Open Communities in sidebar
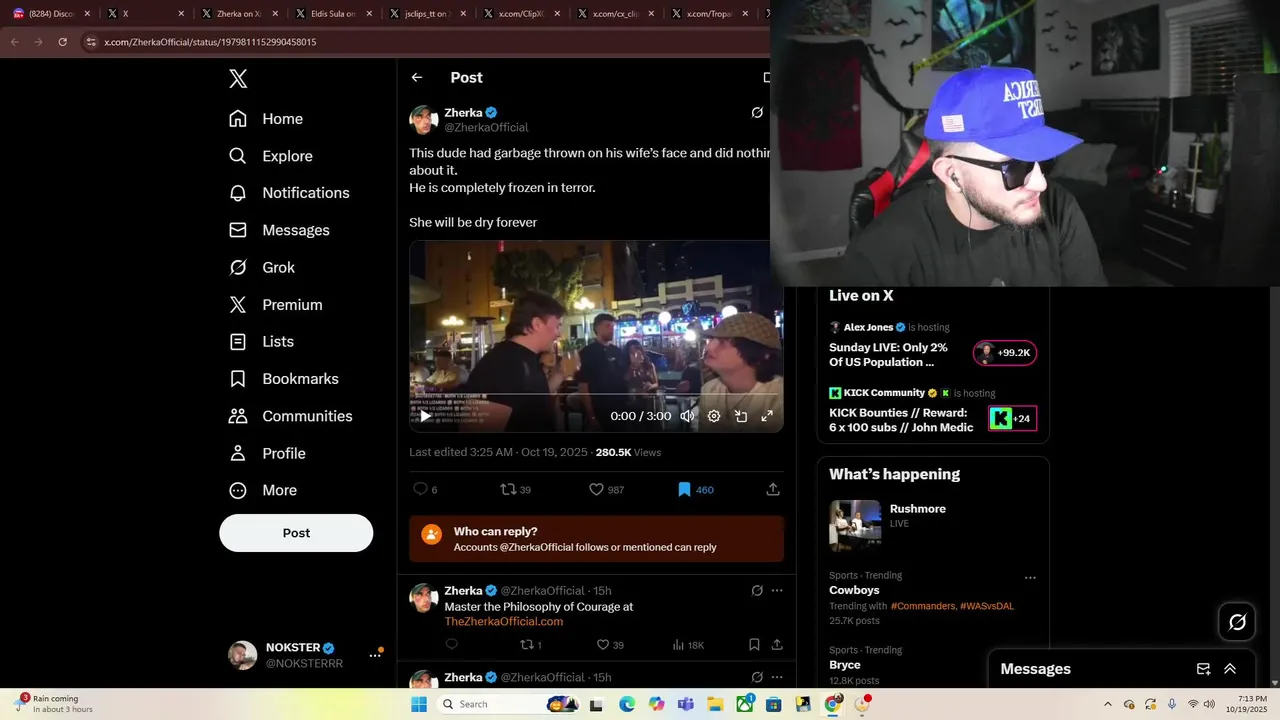Image resolution: width=1280 pixels, height=720 pixels. click(291, 416)
